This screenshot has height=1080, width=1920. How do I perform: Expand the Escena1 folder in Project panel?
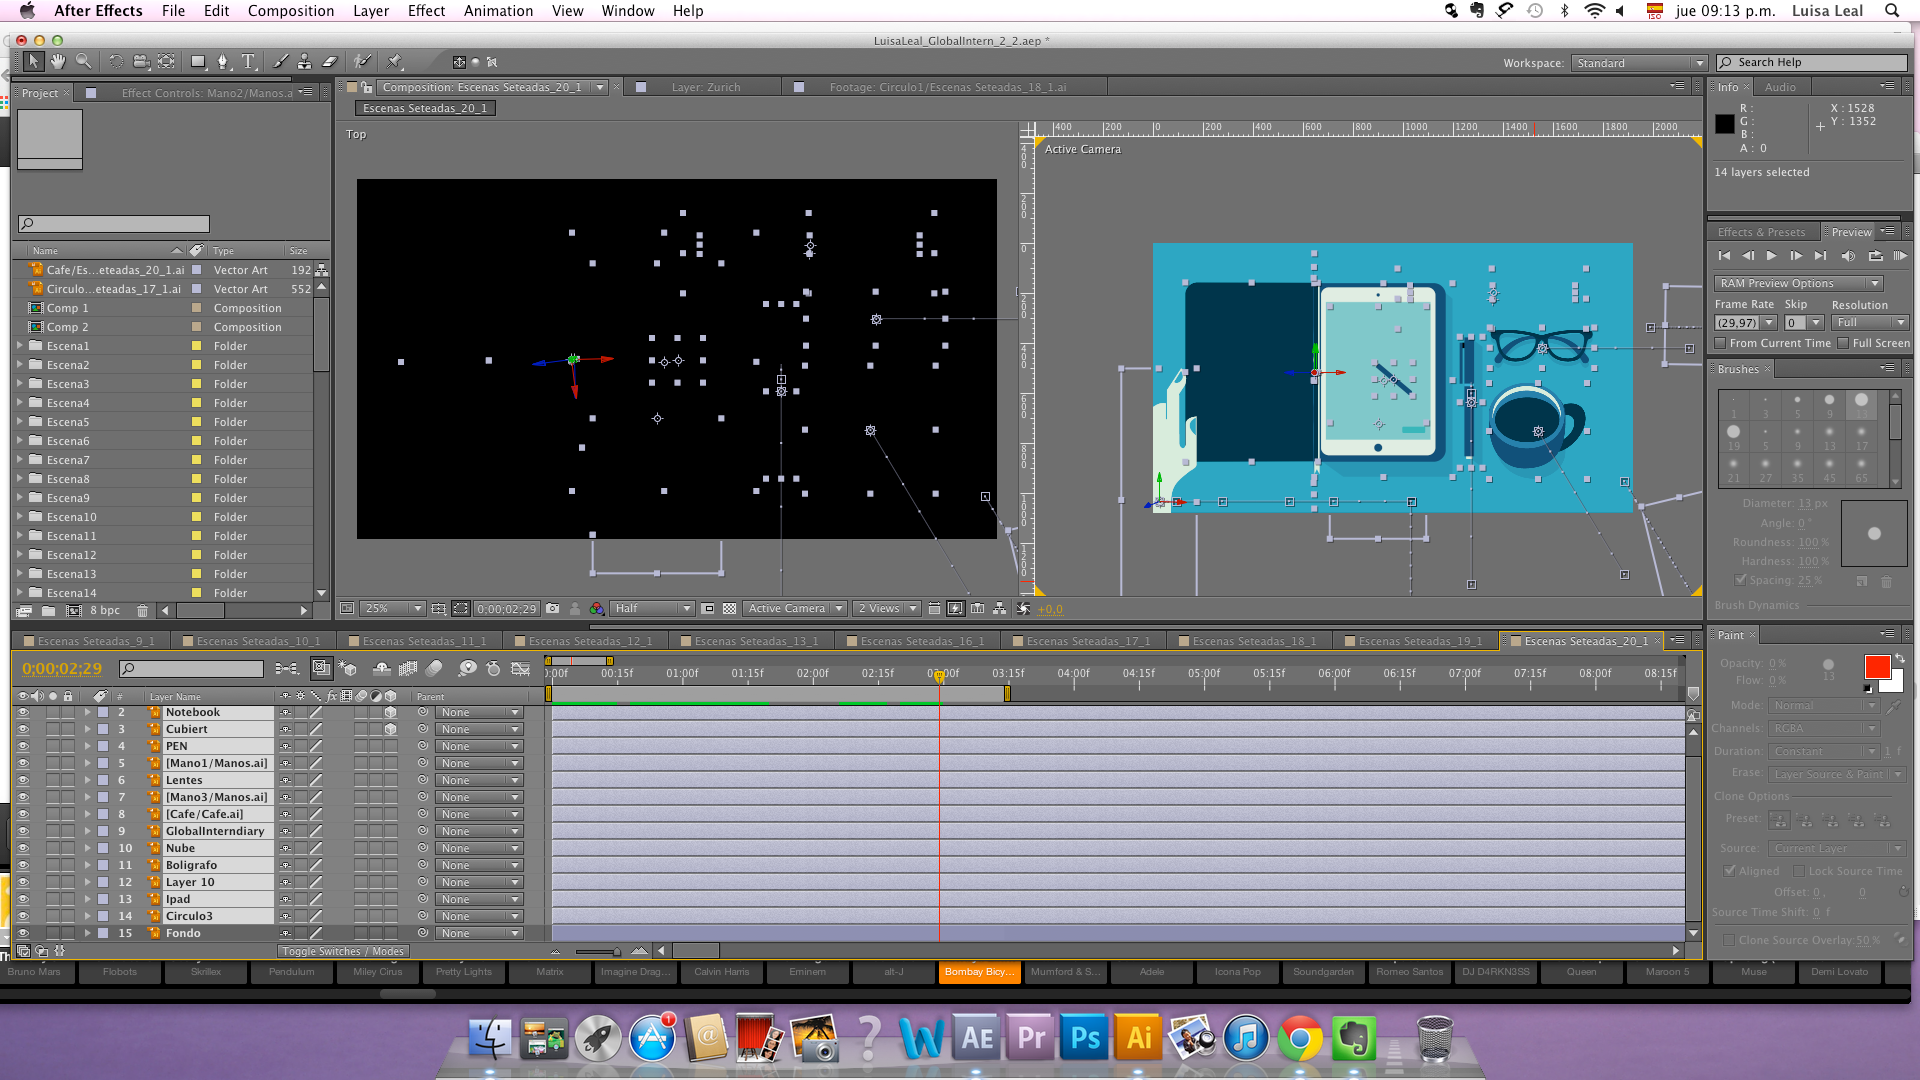tap(20, 346)
